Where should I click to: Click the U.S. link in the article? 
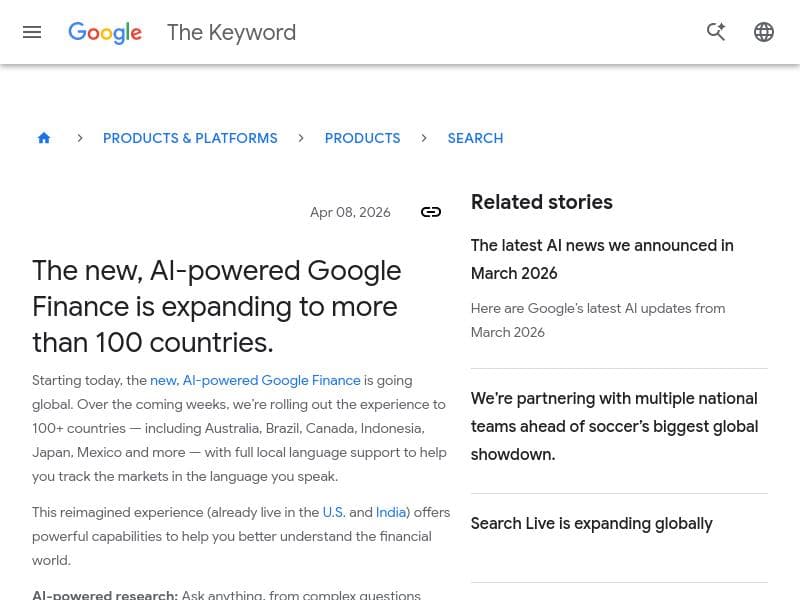point(333,512)
